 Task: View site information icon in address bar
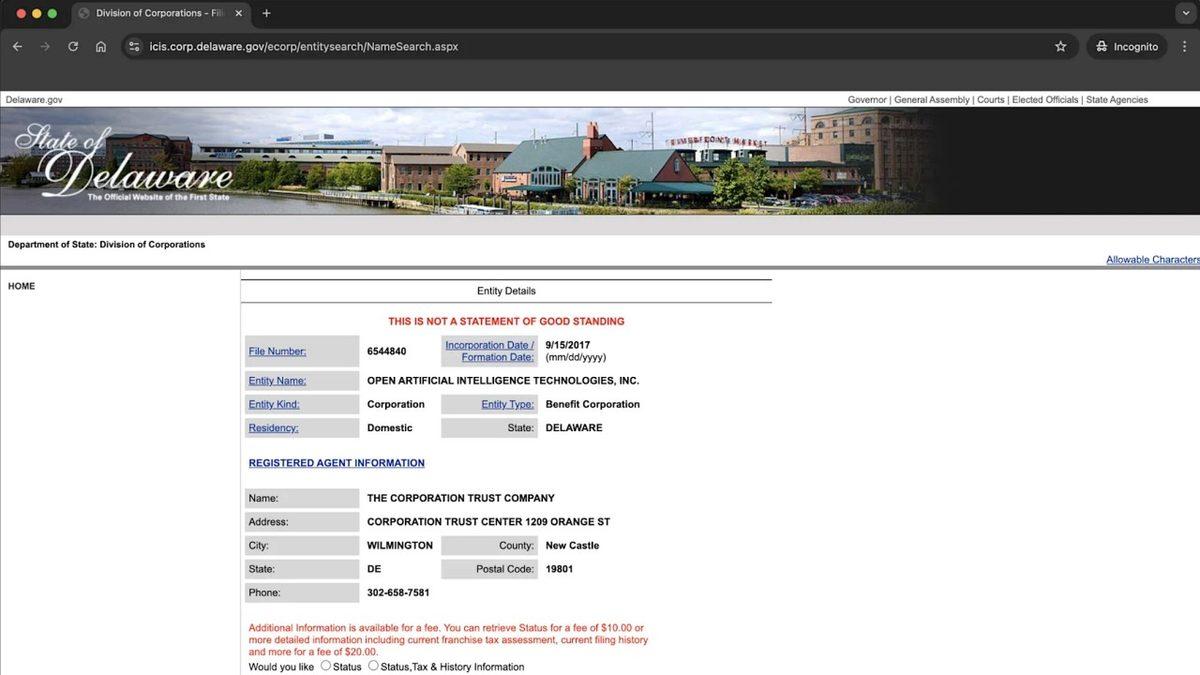pyautogui.click(x=135, y=47)
